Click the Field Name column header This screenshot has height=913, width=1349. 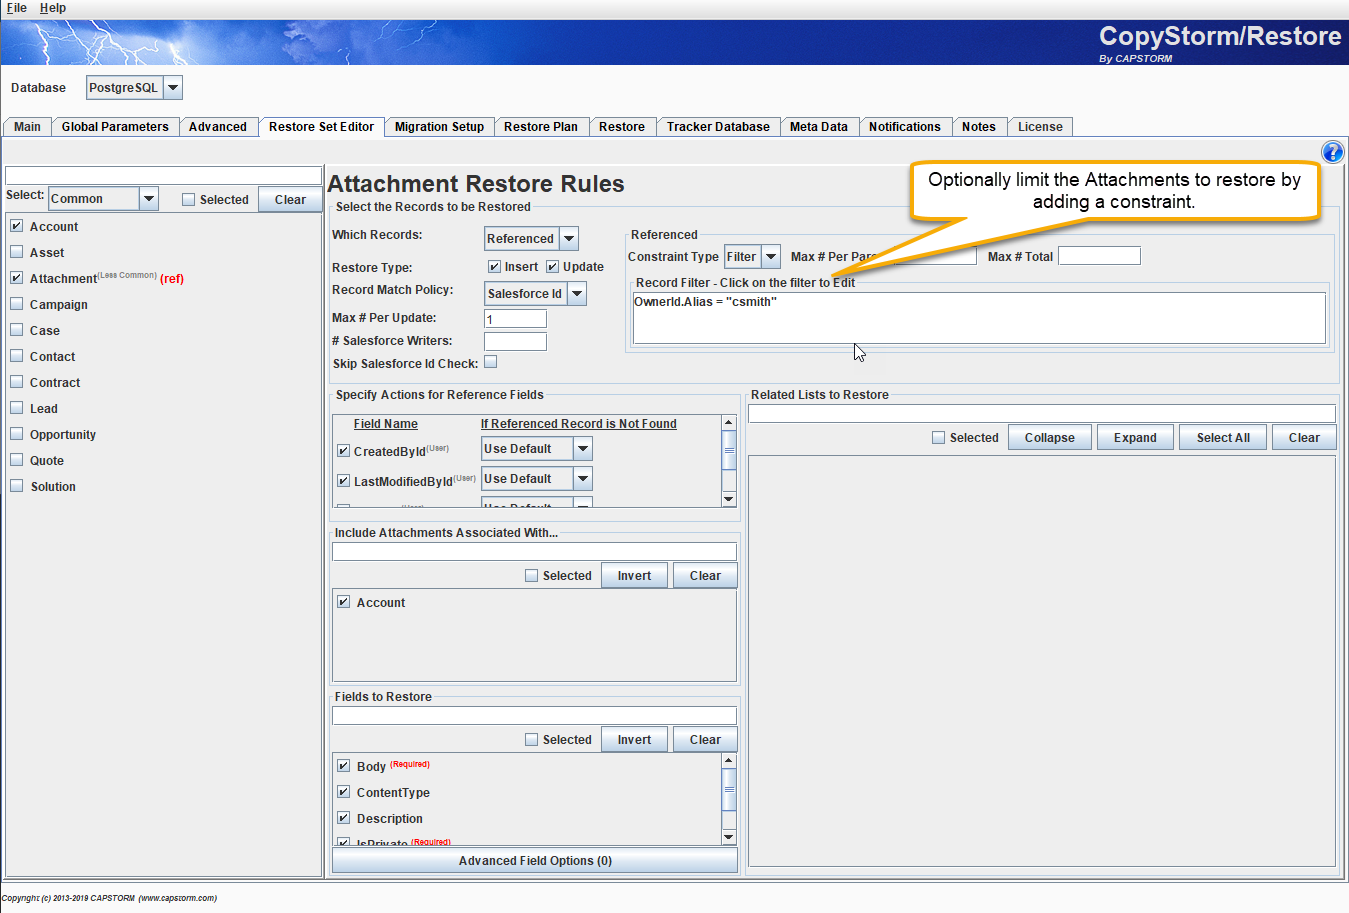pyautogui.click(x=385, y=424)
